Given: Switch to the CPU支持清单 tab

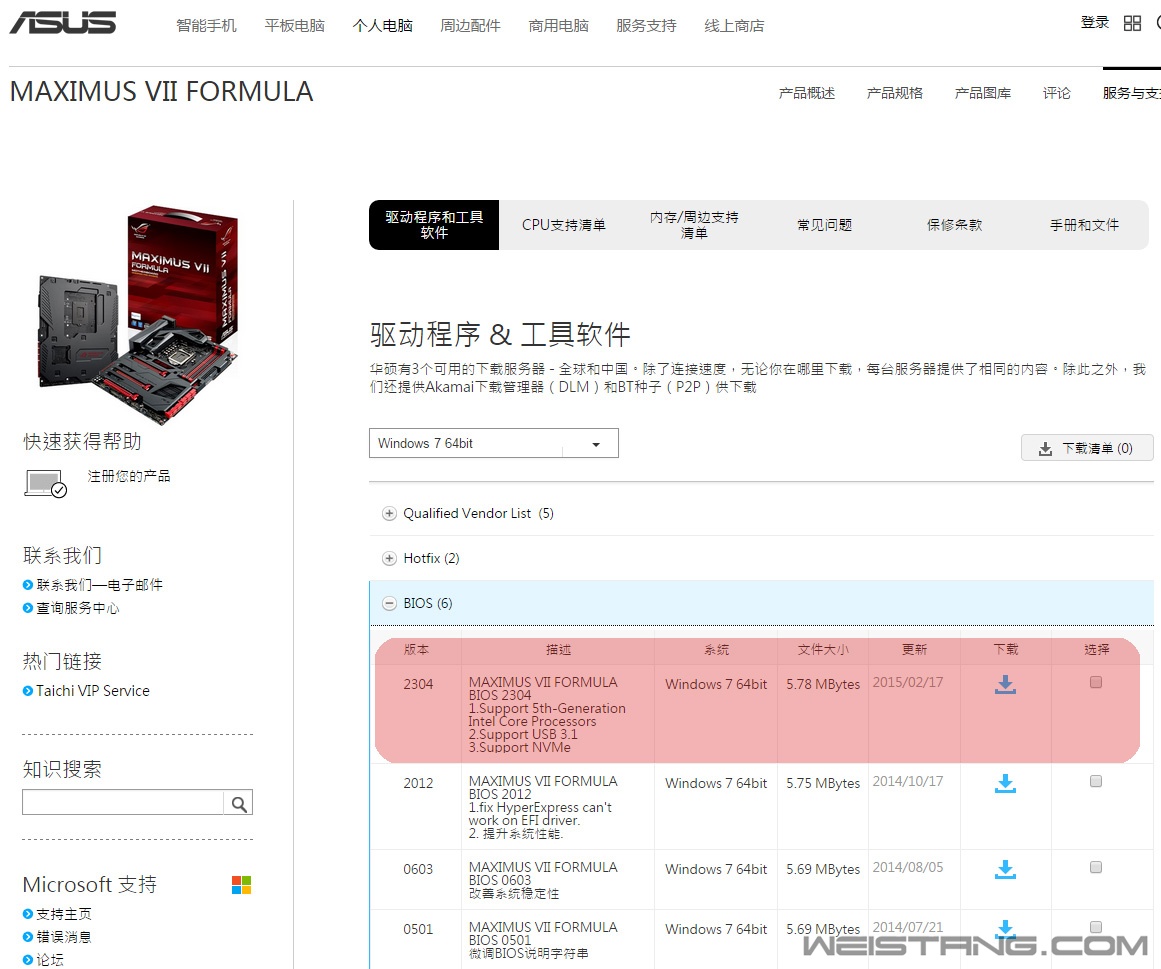Looking at the screenshot, I should click(x=563, y=225).
